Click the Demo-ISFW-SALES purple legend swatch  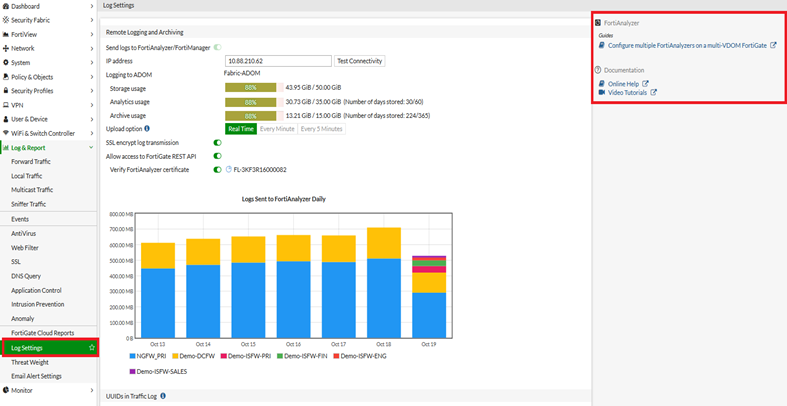point(133,372)
